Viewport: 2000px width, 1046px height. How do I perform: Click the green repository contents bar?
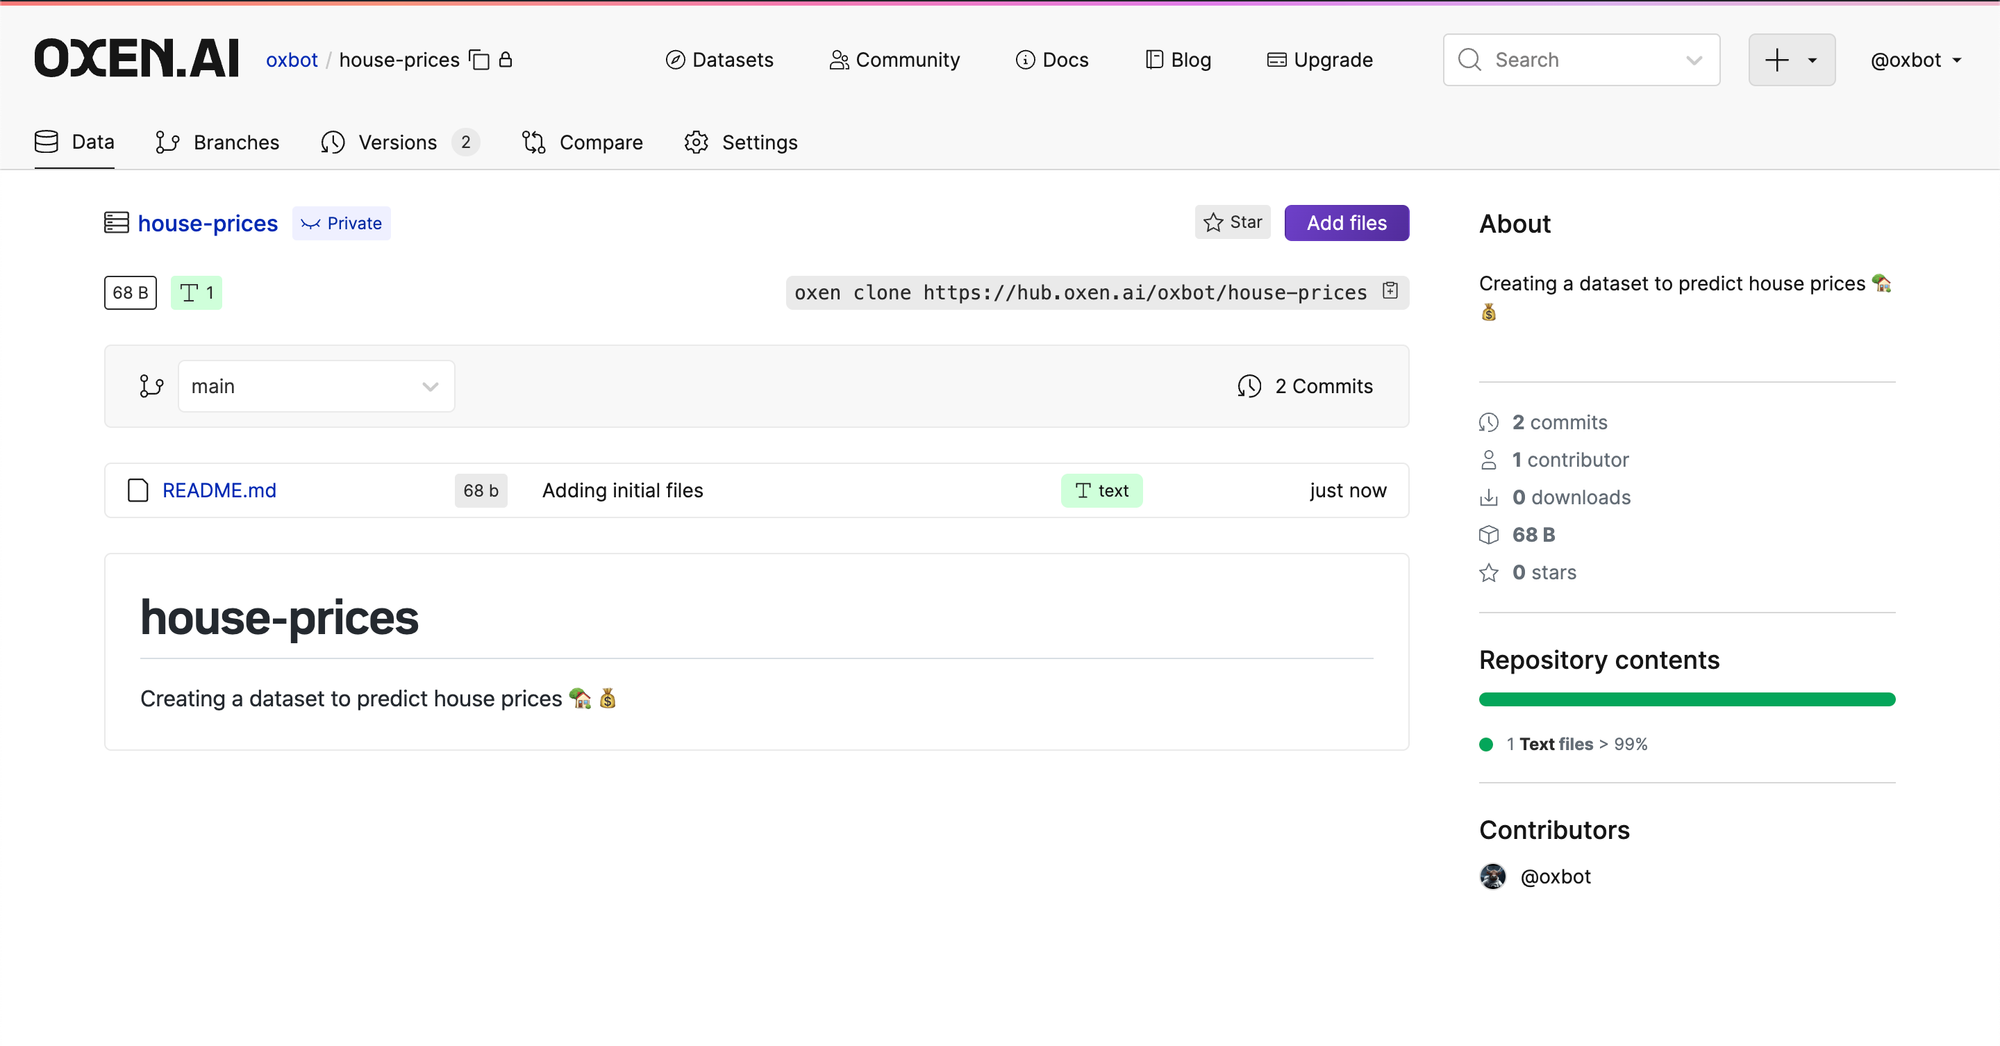pyautogui.click(x=1687, y=700)
